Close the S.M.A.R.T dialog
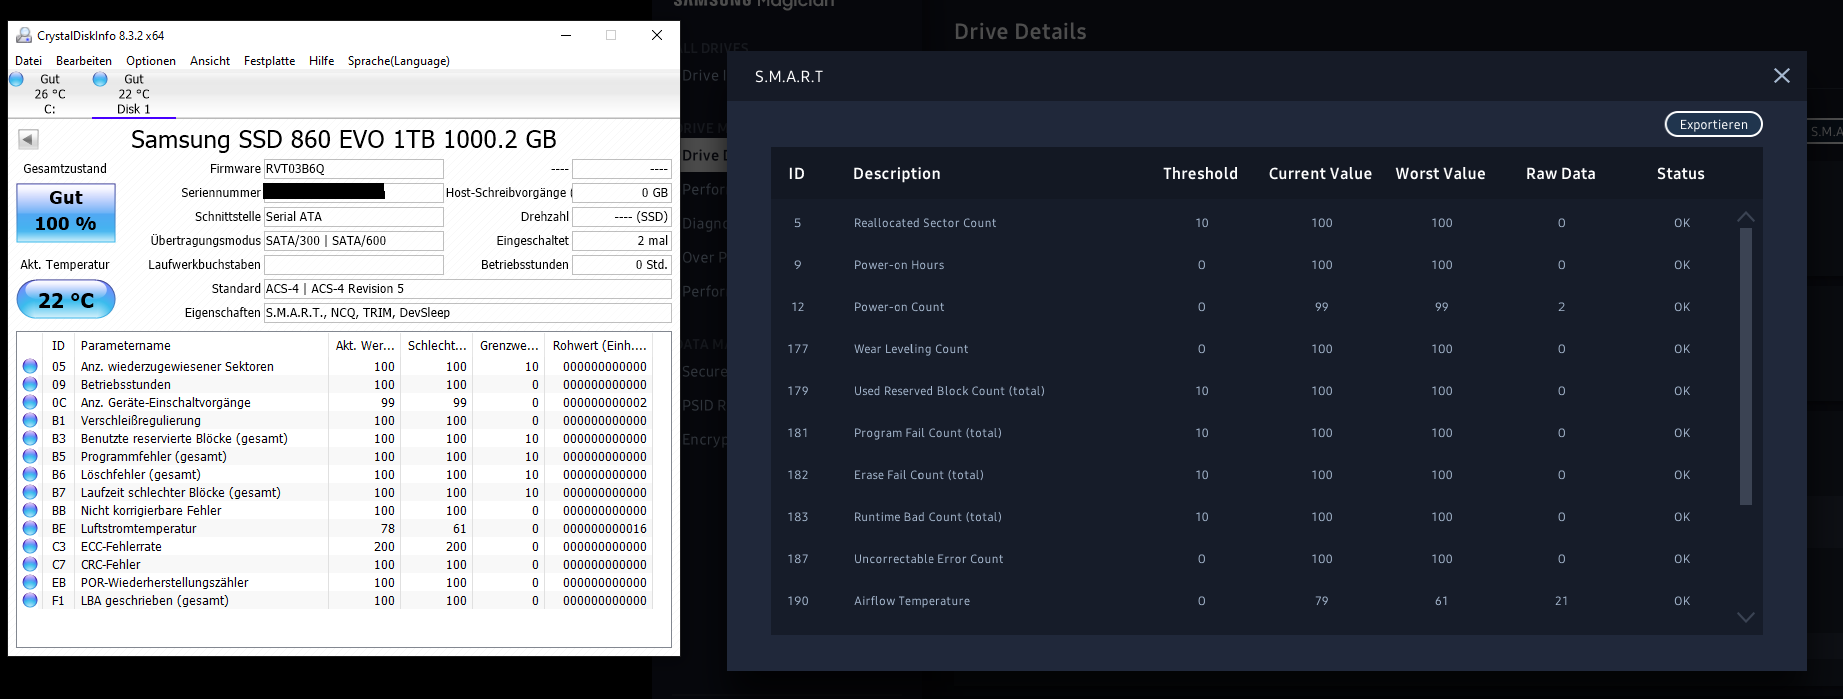Screen dimensions: 1843x699 point(1781,76)
